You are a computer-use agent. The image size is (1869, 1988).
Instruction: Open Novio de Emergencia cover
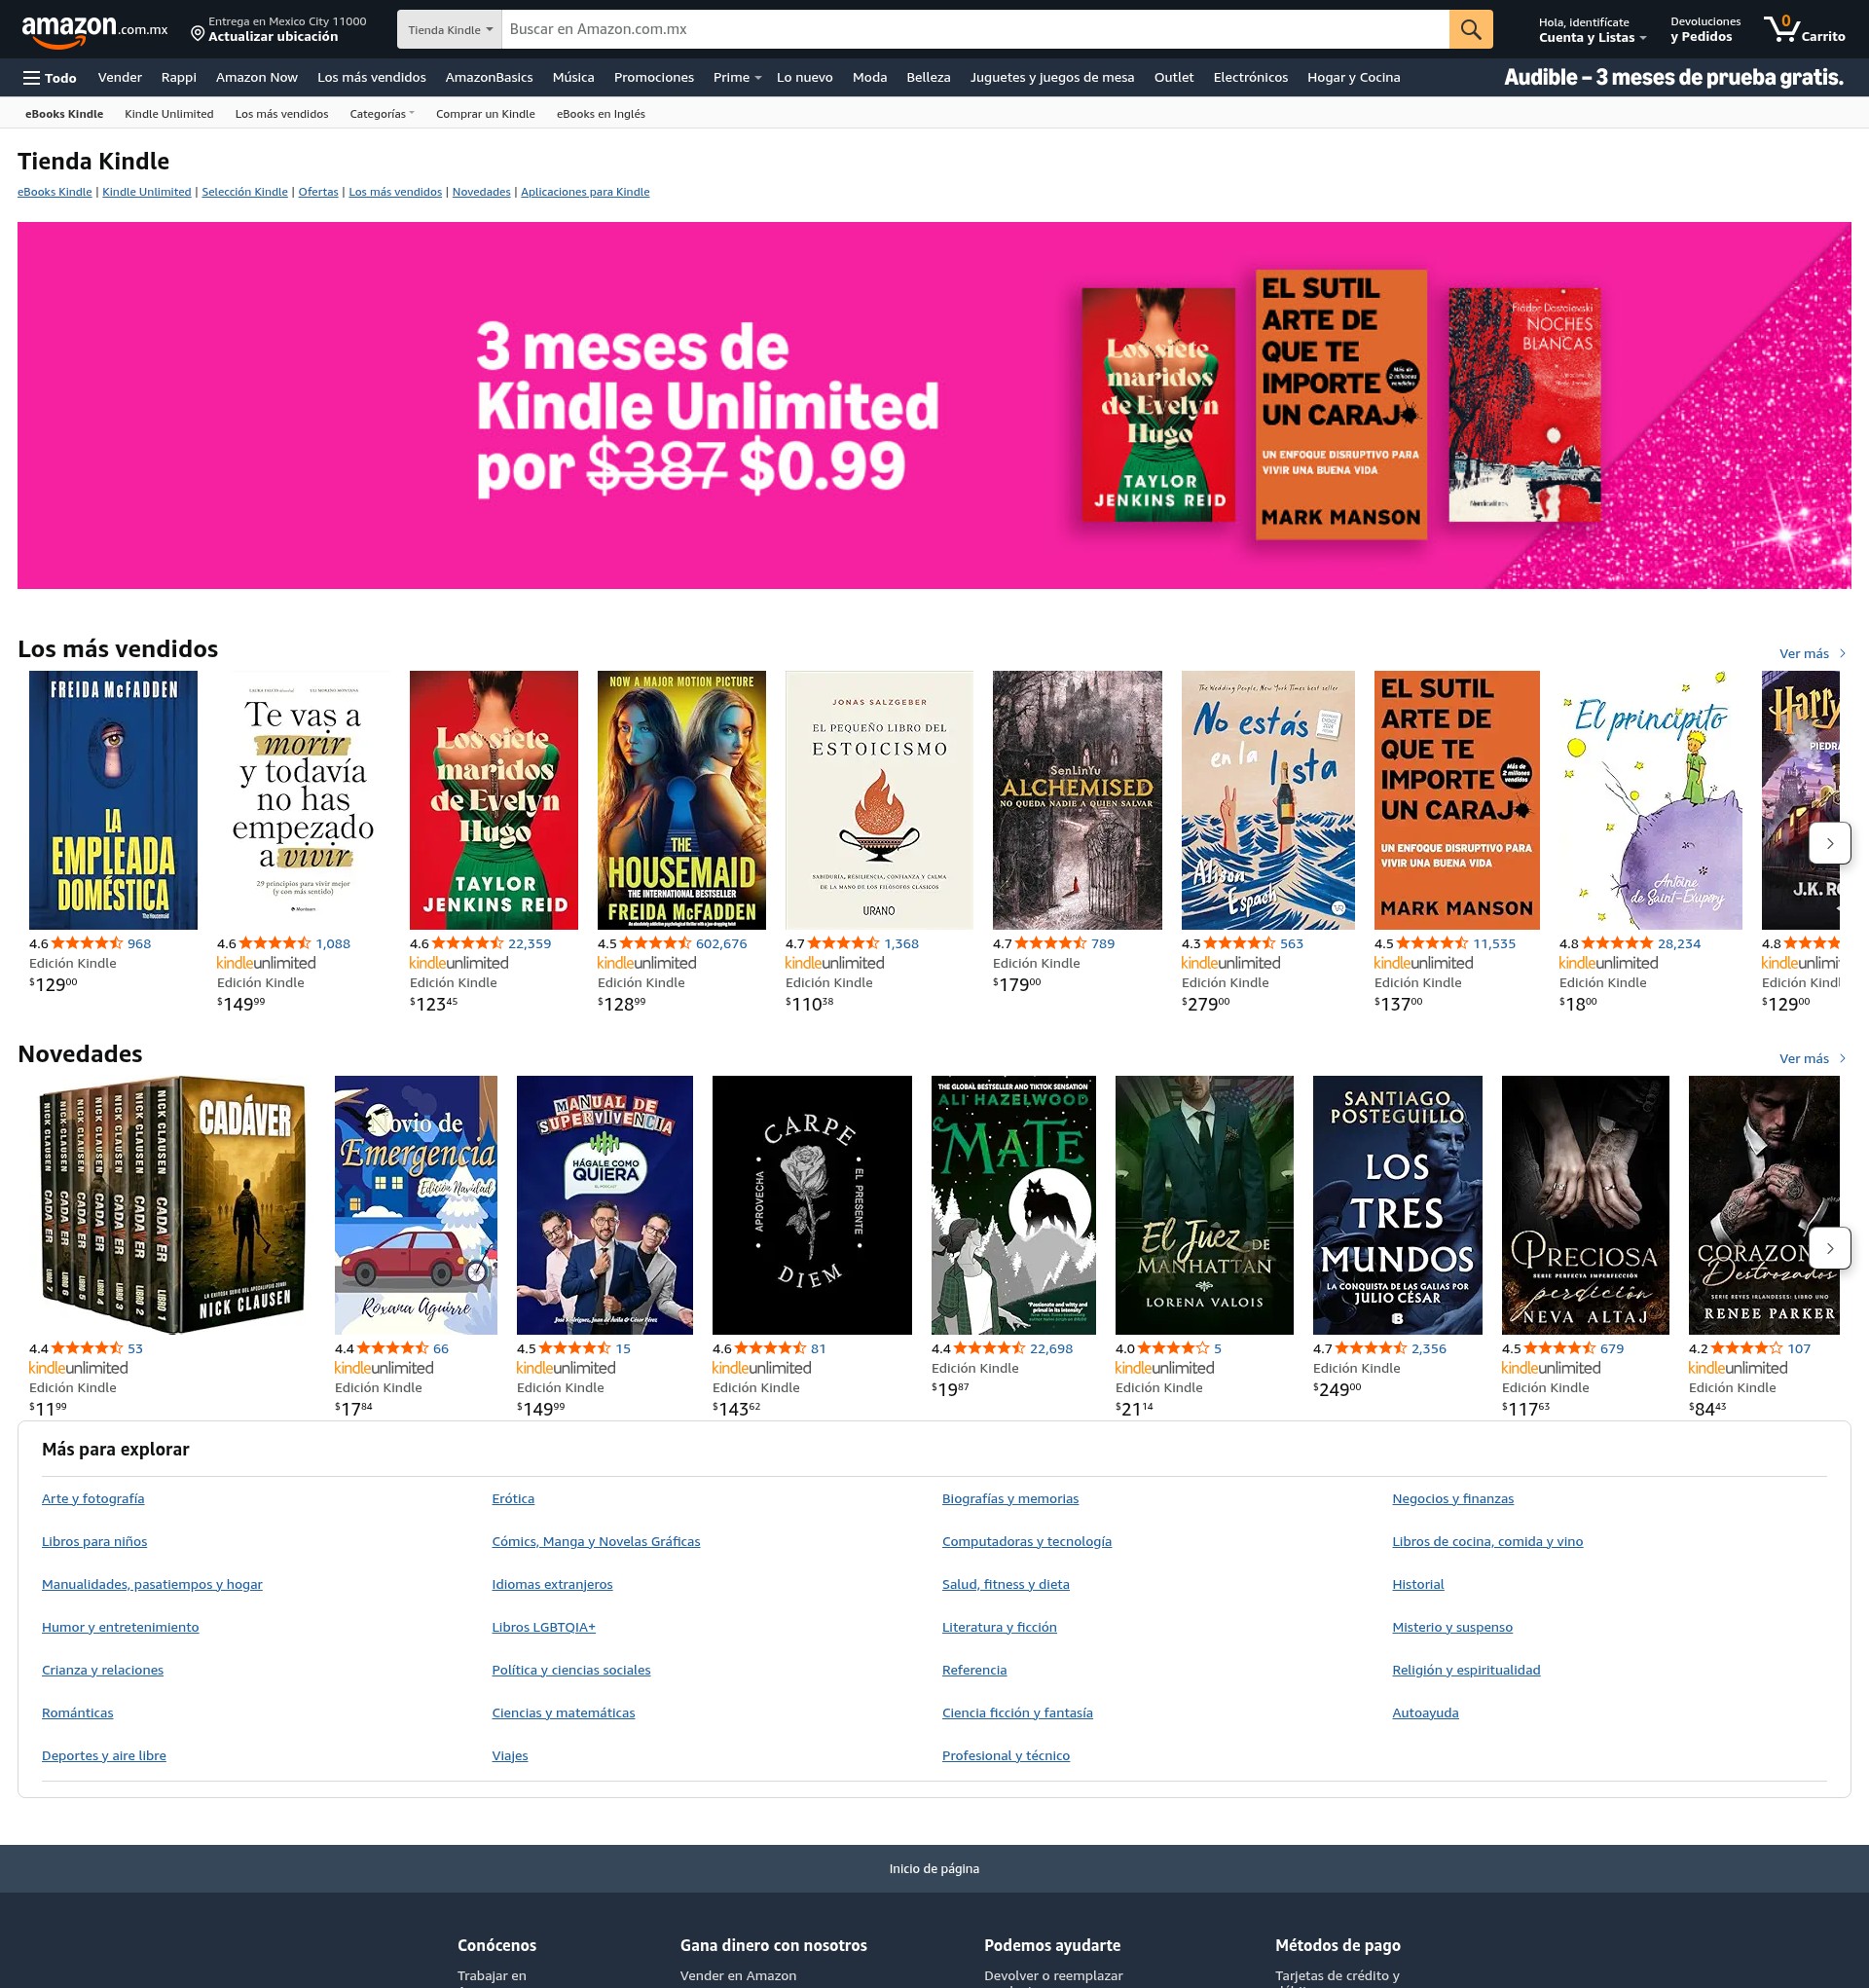(415, 1205)
